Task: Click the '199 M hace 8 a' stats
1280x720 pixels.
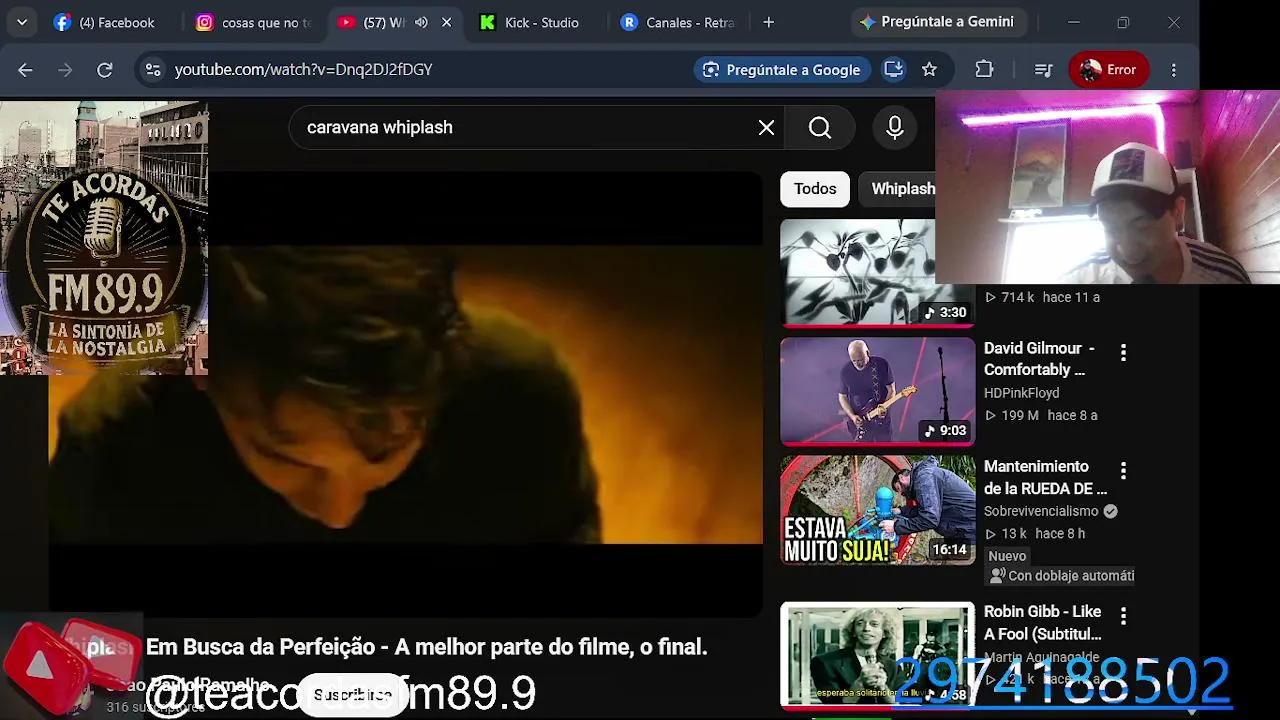Action: point(1040,415)
